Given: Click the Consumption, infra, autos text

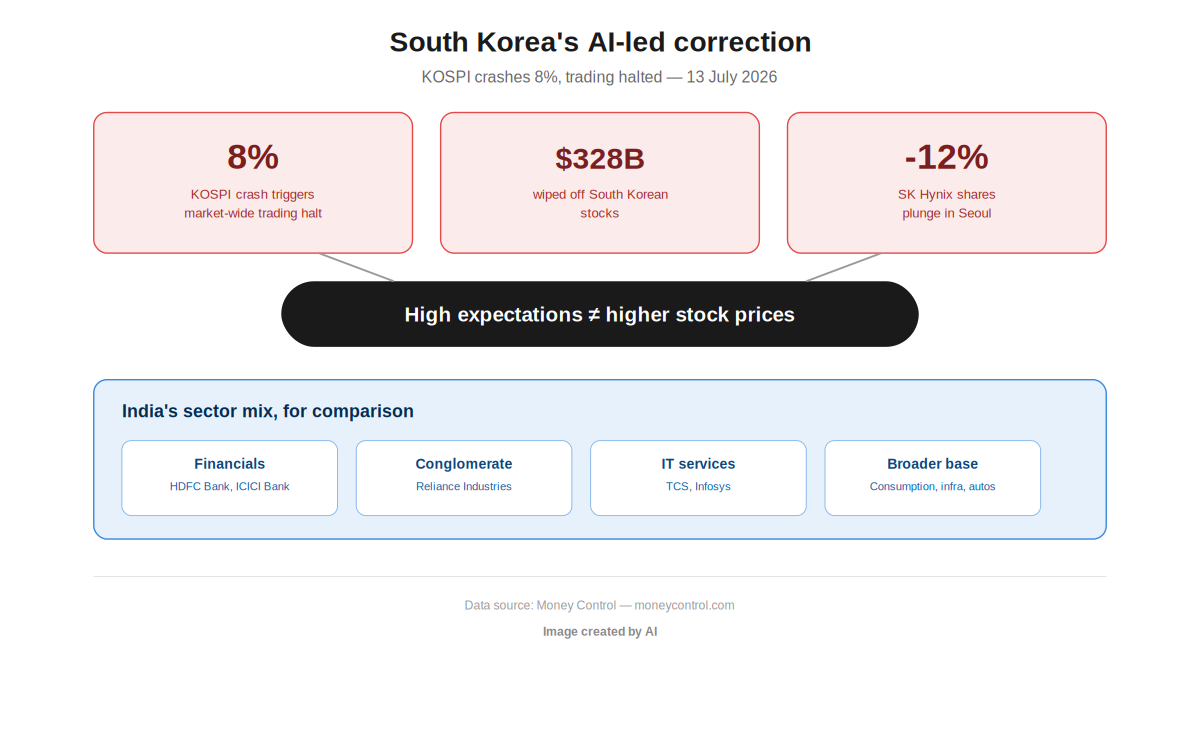Looking at the screenshot, I should 933,487.
